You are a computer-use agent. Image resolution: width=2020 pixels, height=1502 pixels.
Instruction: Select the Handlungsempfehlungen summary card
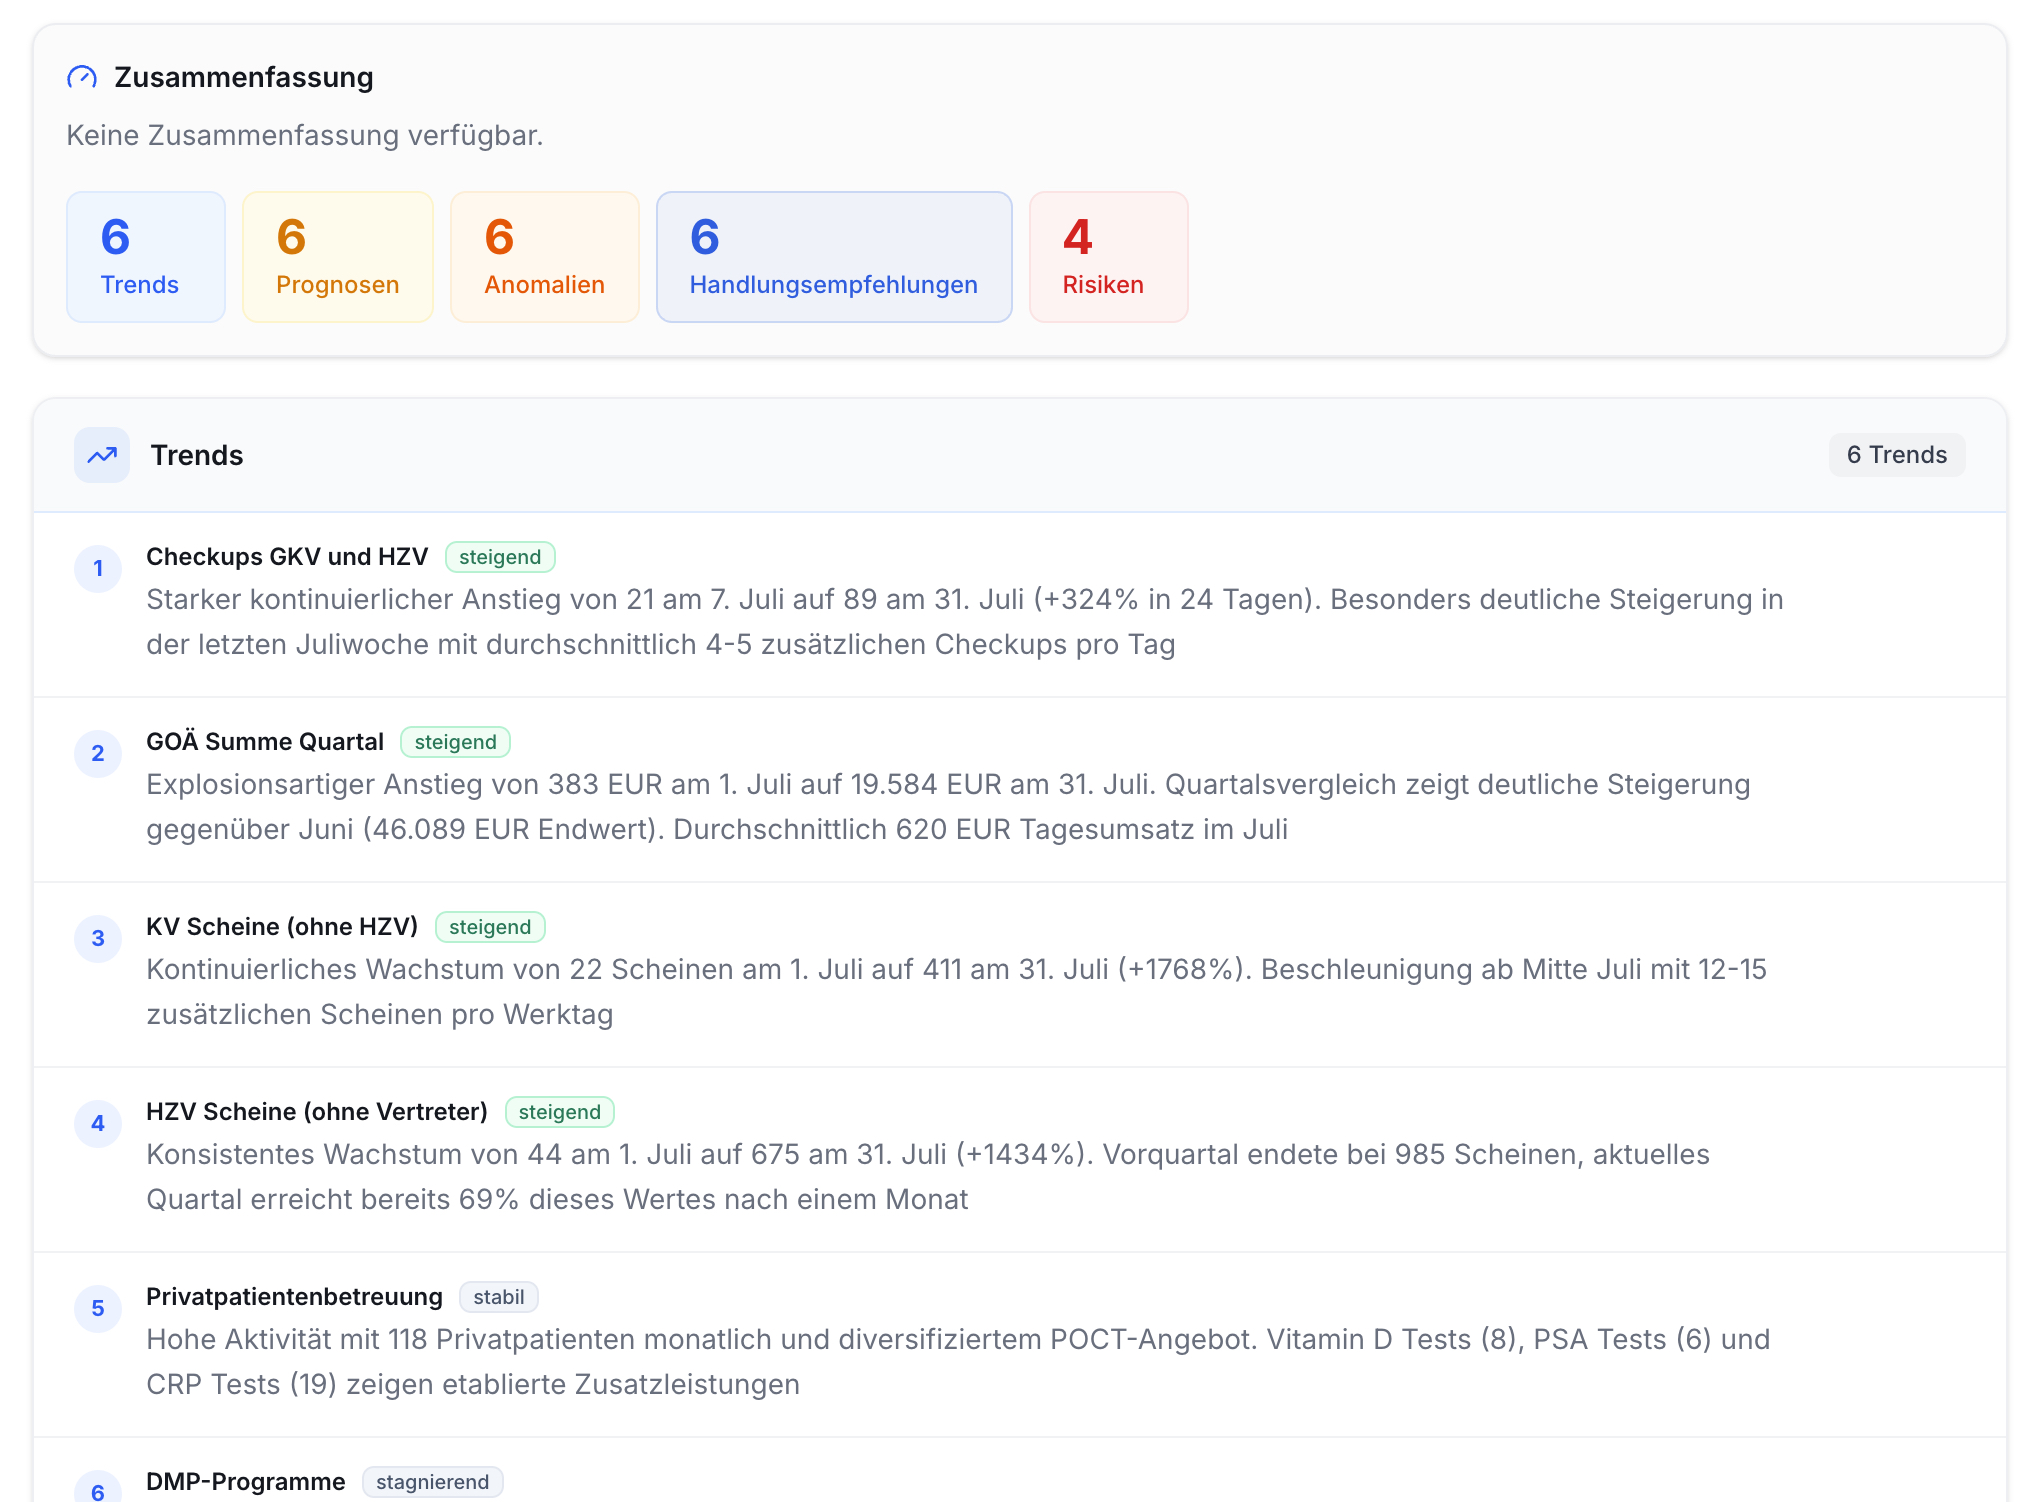(x=834, y=257)
